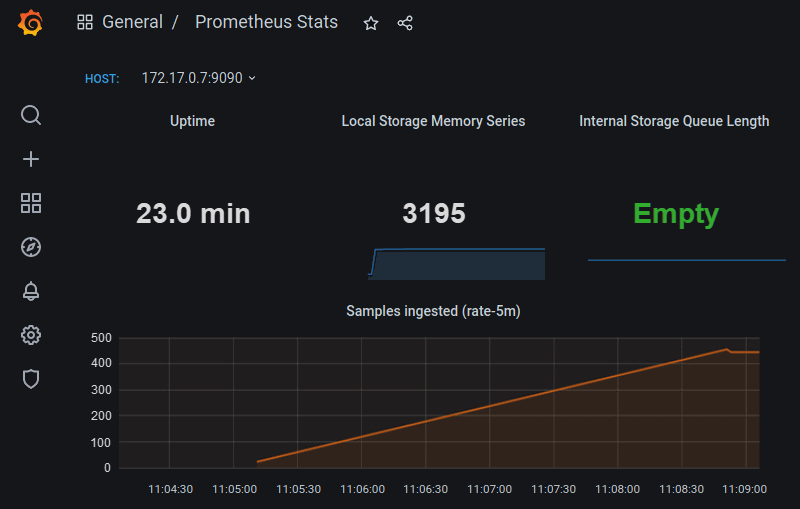The height and width of the screenshot is (509, 800).
Task: Click the 11:07:00 time axis label
Action: (490, 489)
